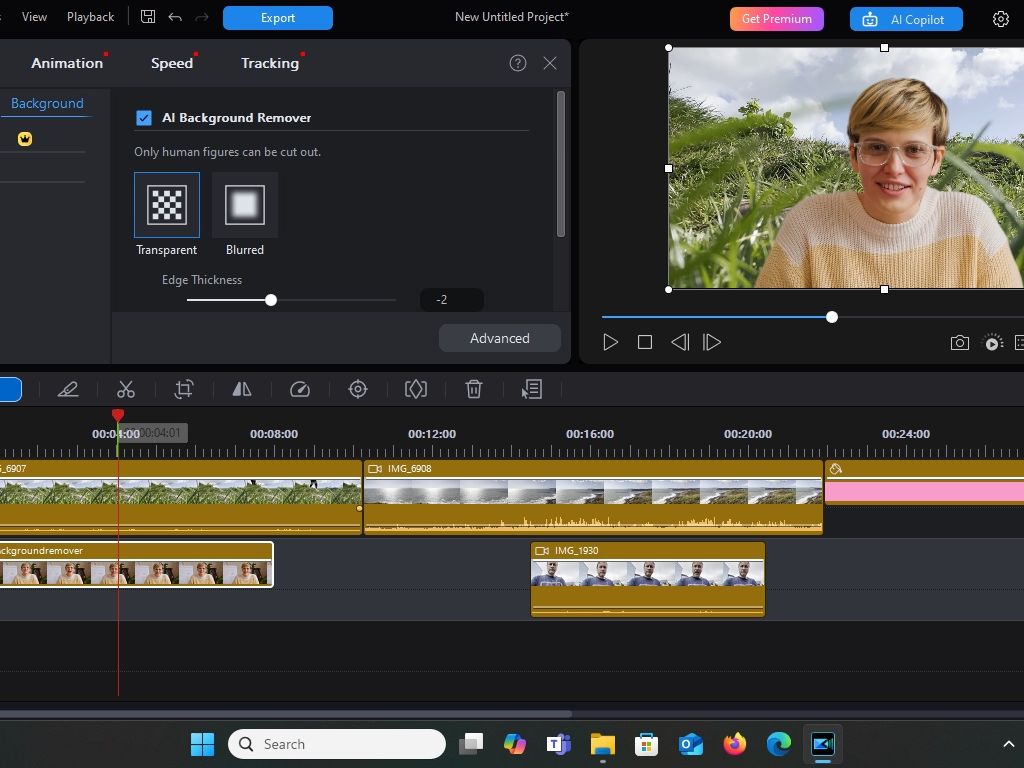The height and width of the screenshot is (768, 1024).
Task: Select the Blurred background option
Action: (x=245, y=205)
